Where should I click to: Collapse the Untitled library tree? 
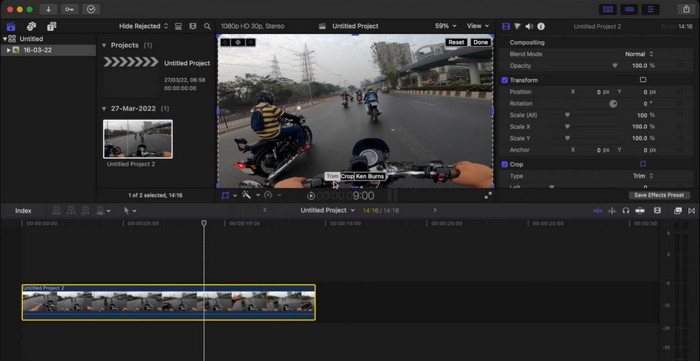point(4,39)
